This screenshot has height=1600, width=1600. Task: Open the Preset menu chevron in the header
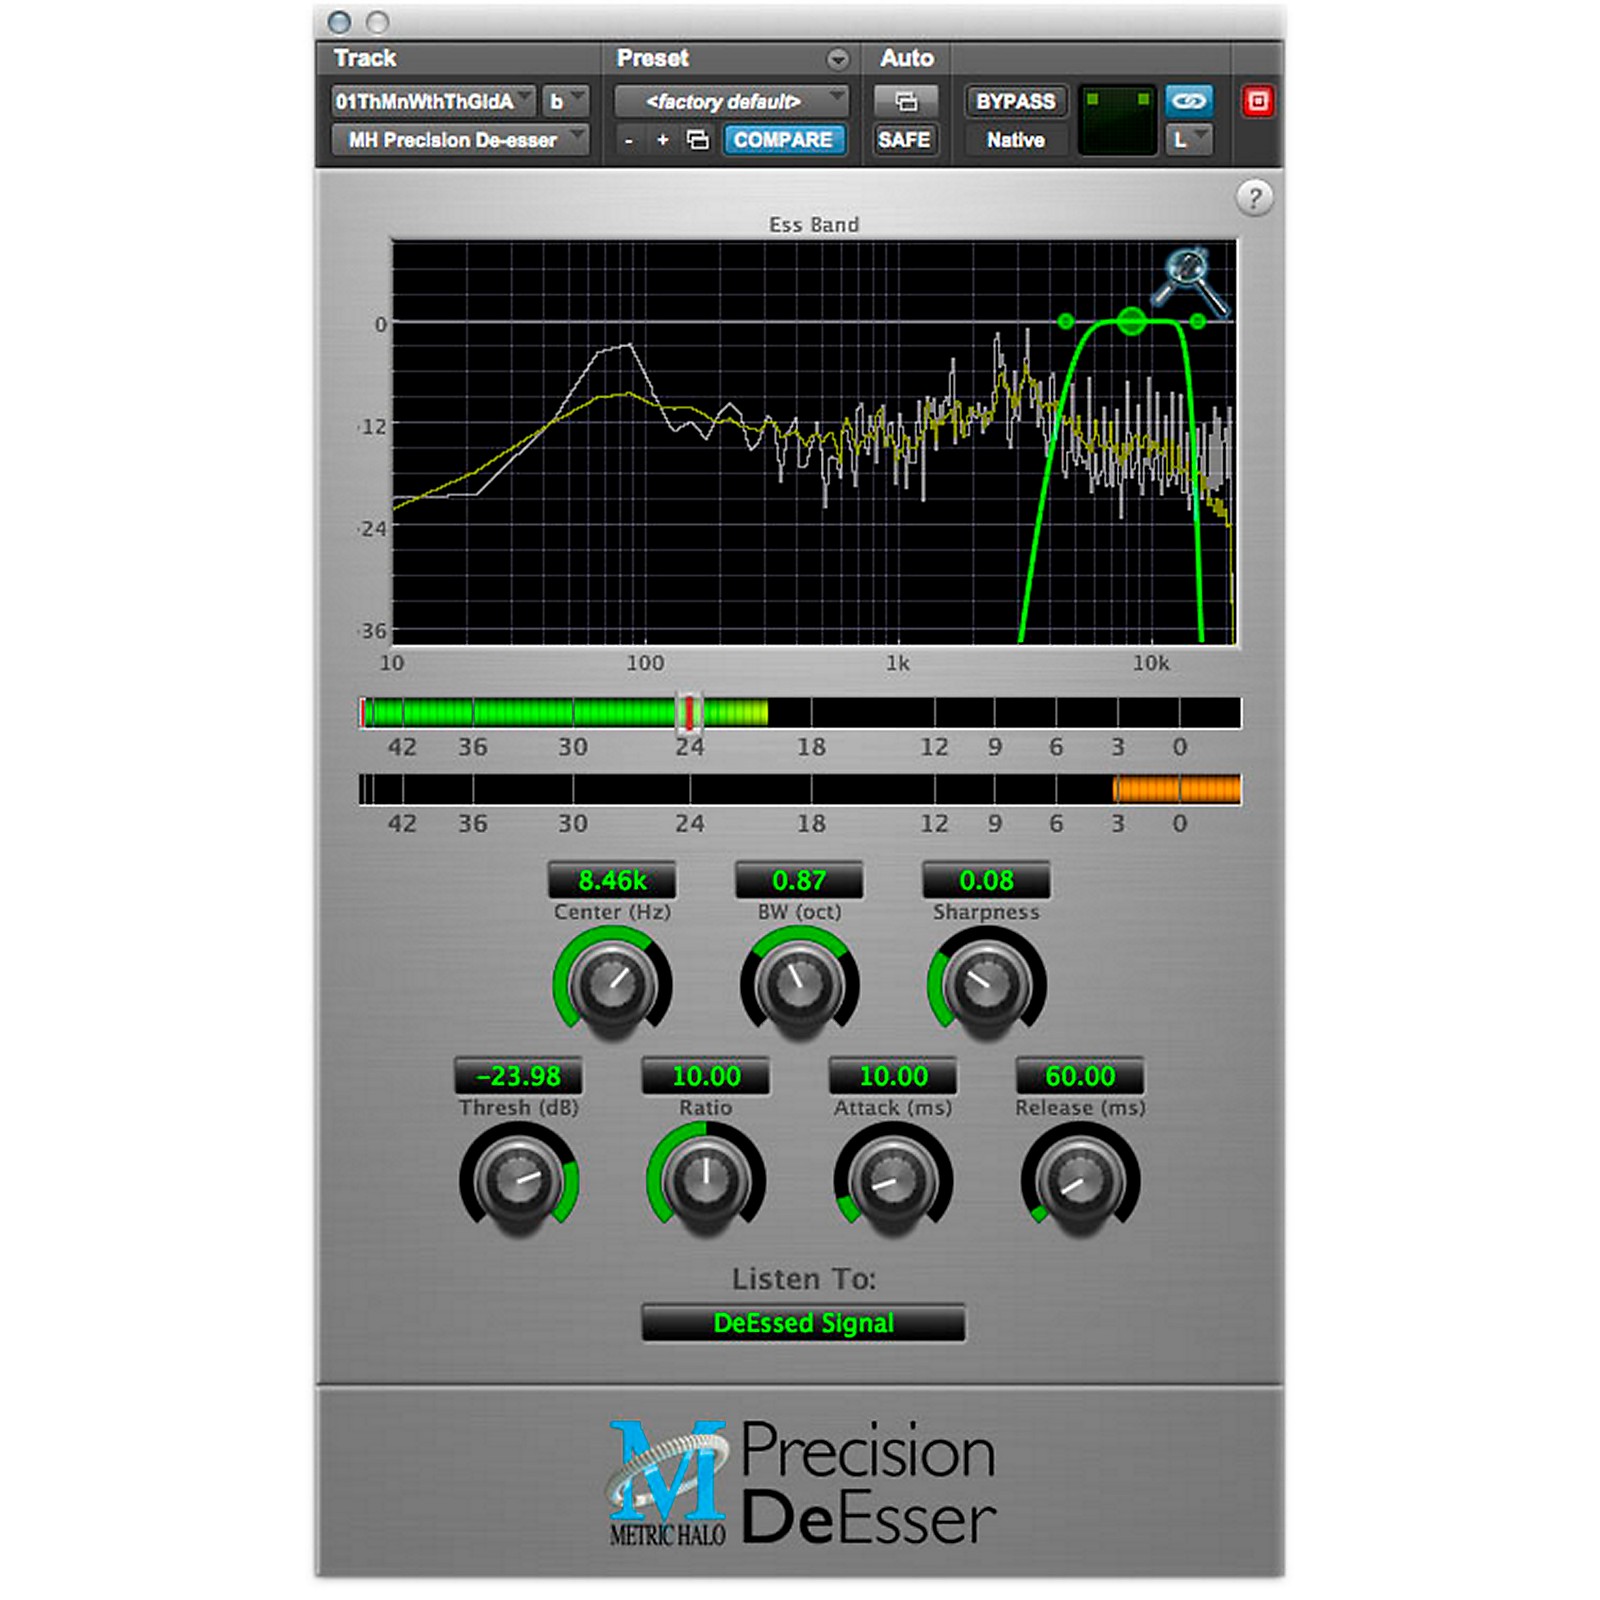coord(839,58)
